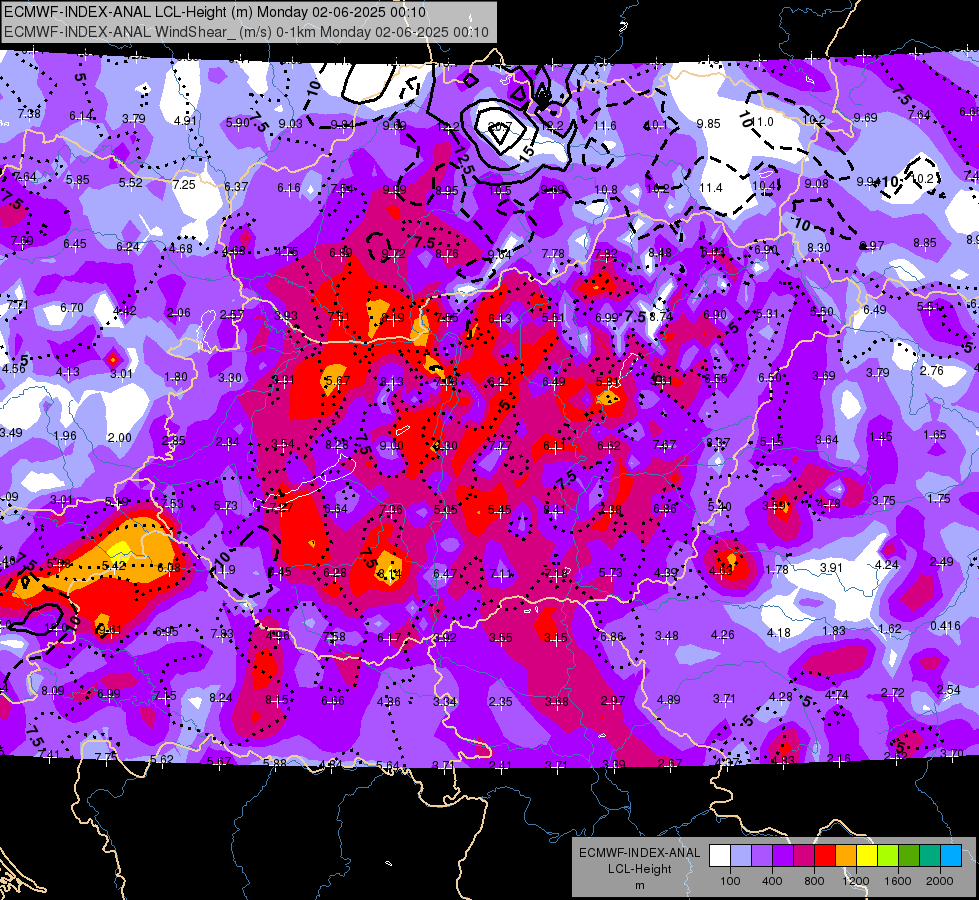
Task: Click the 1200 label under the legend
Action: pyautogui.click(x=855, y=881)
